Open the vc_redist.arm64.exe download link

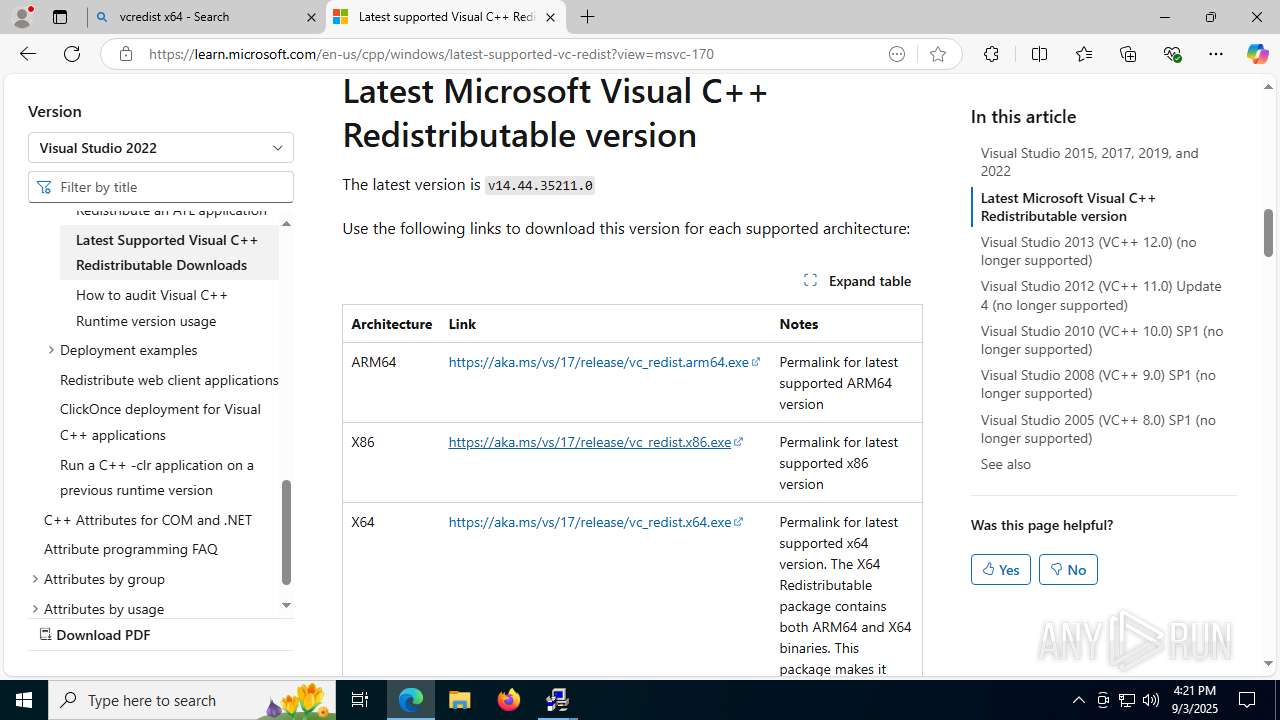(604, 362)
